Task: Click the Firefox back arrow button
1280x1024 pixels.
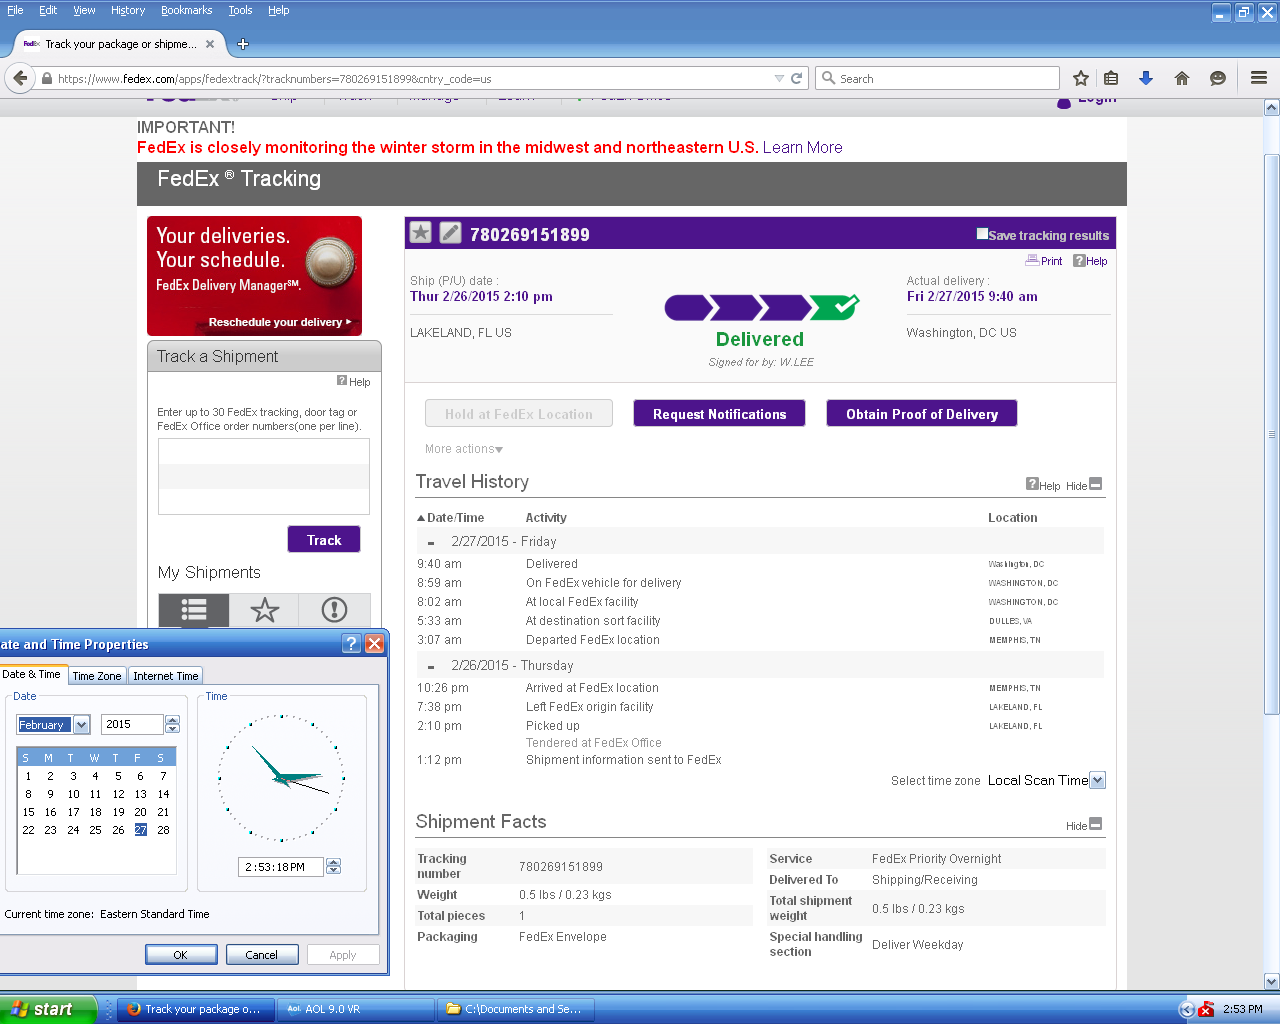Action: (20, 78)
